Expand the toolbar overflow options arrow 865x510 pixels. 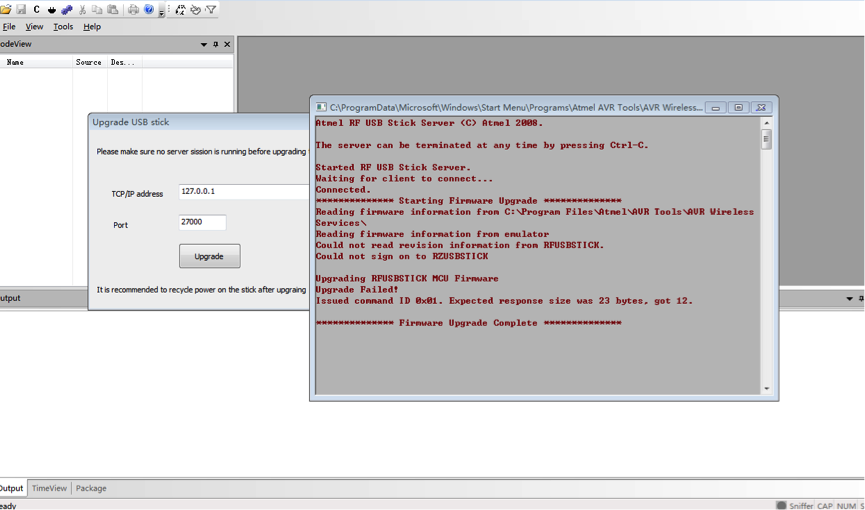(x=162, y=13)
